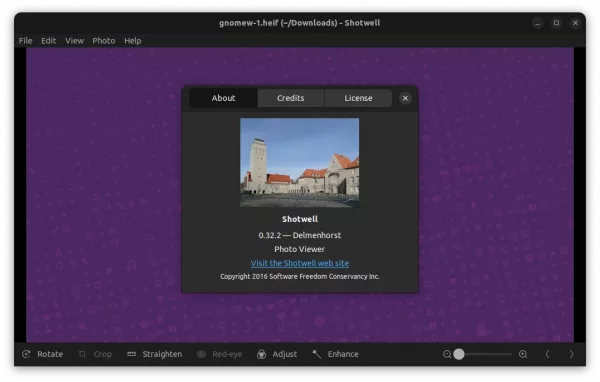This screenshot has height=382, width=600.
Task: Open the Photo menu
Action: coord(104,41)
